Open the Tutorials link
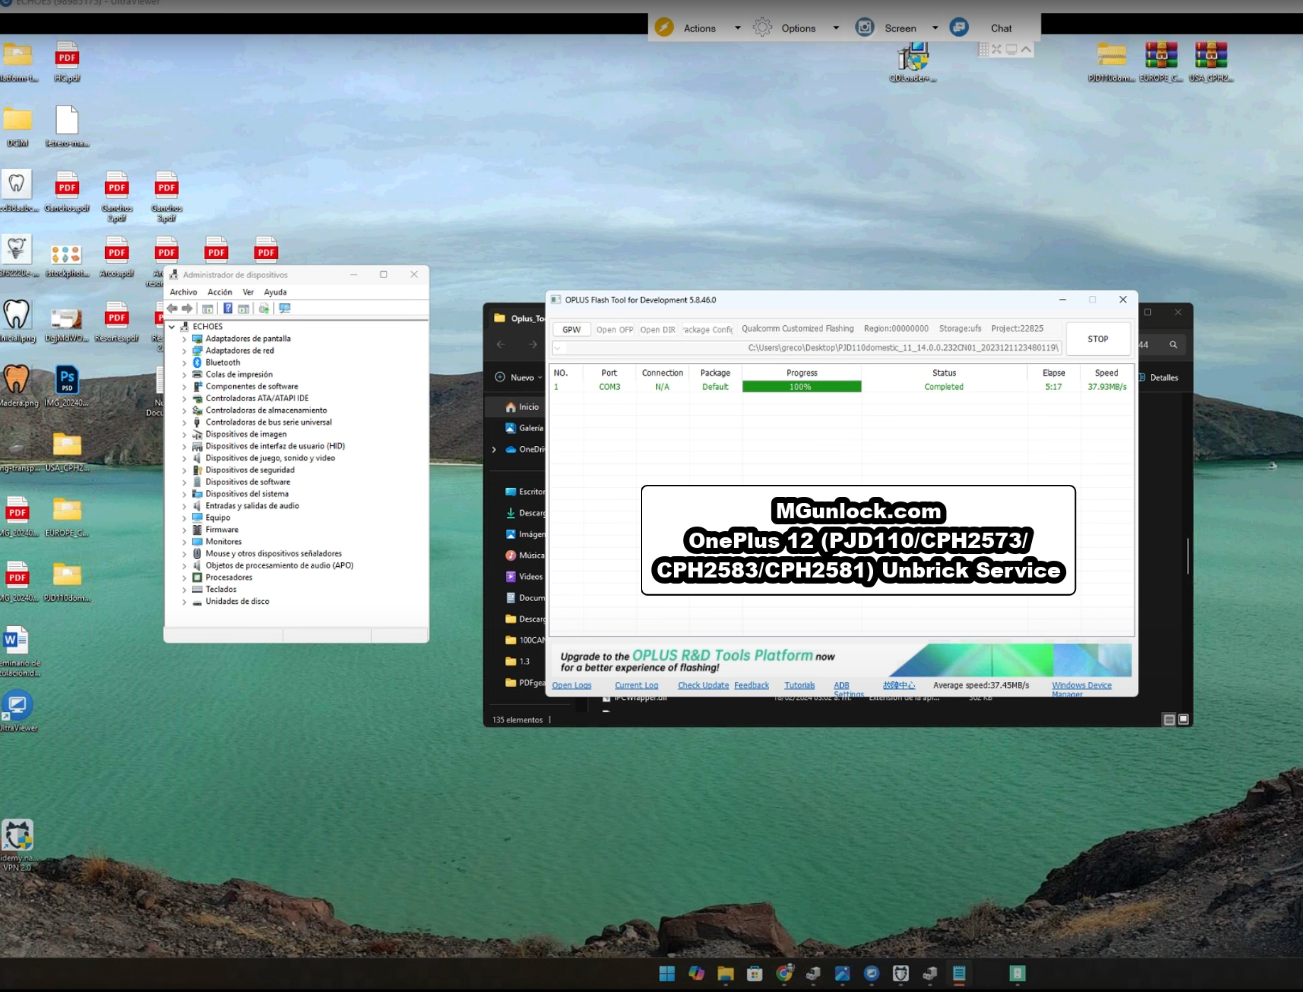This screenshot has width=1303, height=992. pyautogui.click(x=800, y=686)
